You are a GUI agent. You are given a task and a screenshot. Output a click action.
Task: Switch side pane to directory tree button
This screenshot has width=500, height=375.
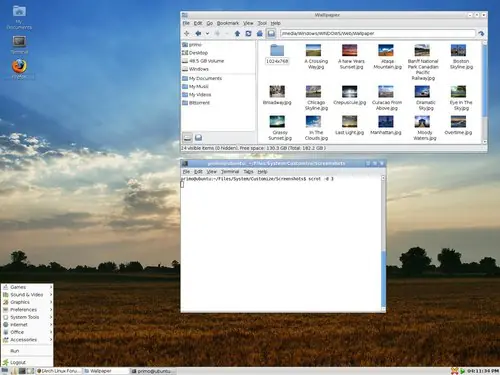198,138
